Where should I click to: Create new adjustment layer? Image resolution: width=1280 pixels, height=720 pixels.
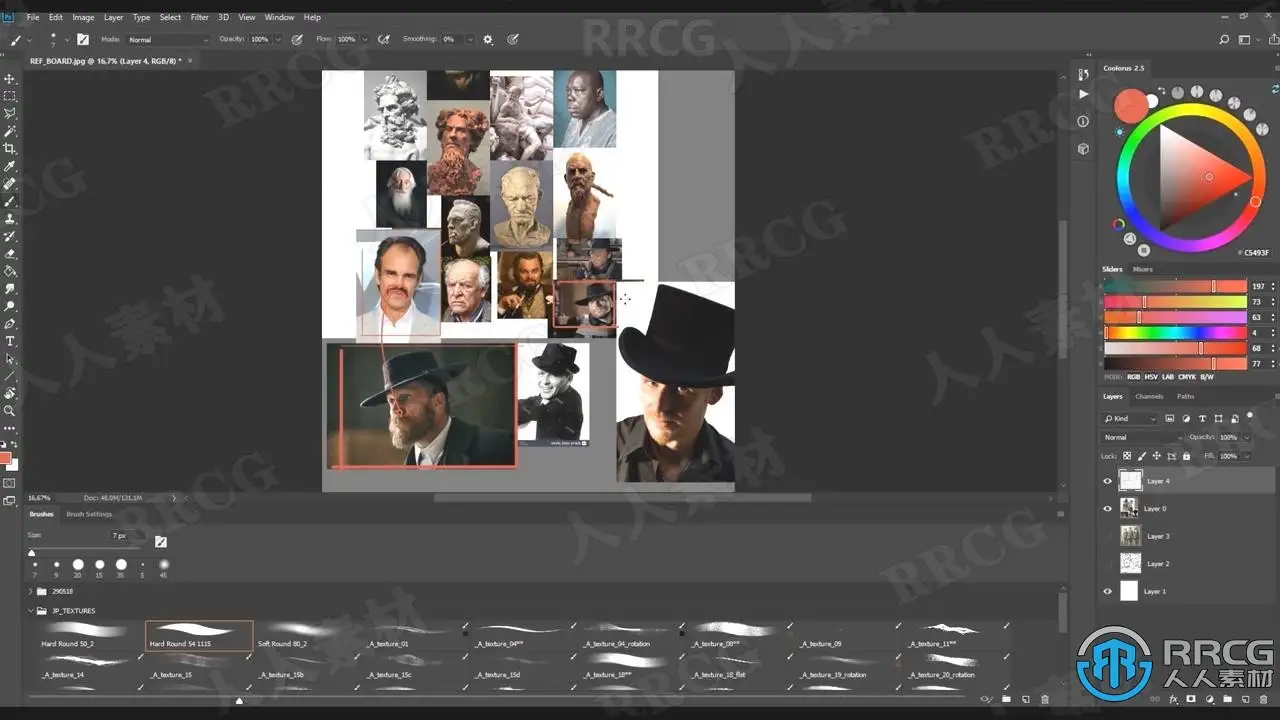tap(1209, 699)
